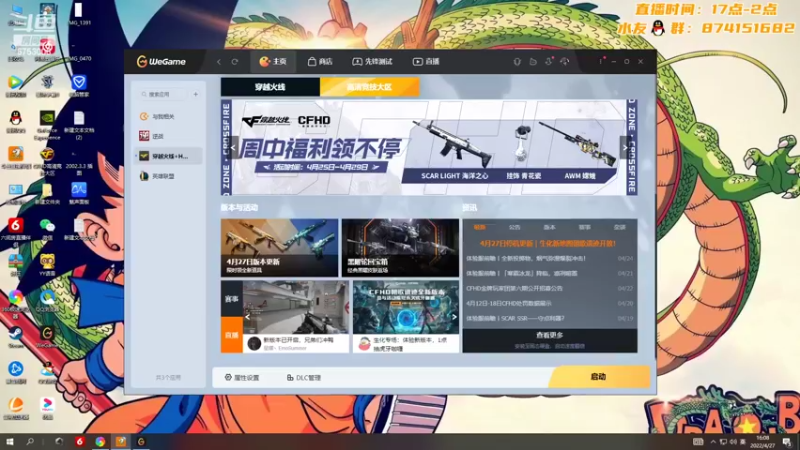Select 英雄联盟 in the sidebar

point(168,176)
